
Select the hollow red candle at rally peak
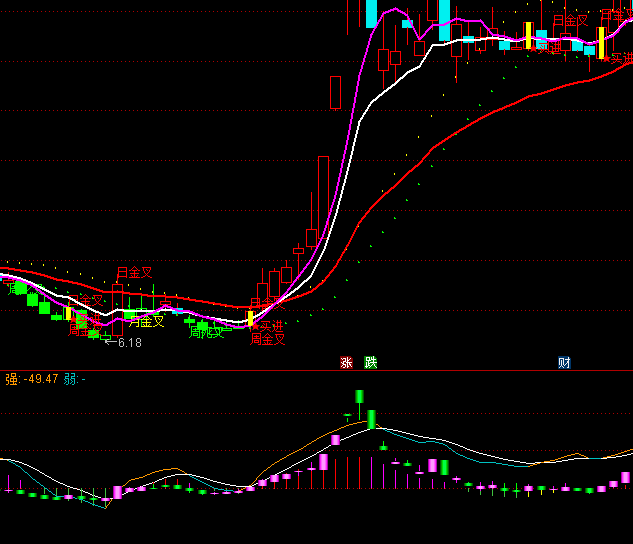(x=383, y=60)
